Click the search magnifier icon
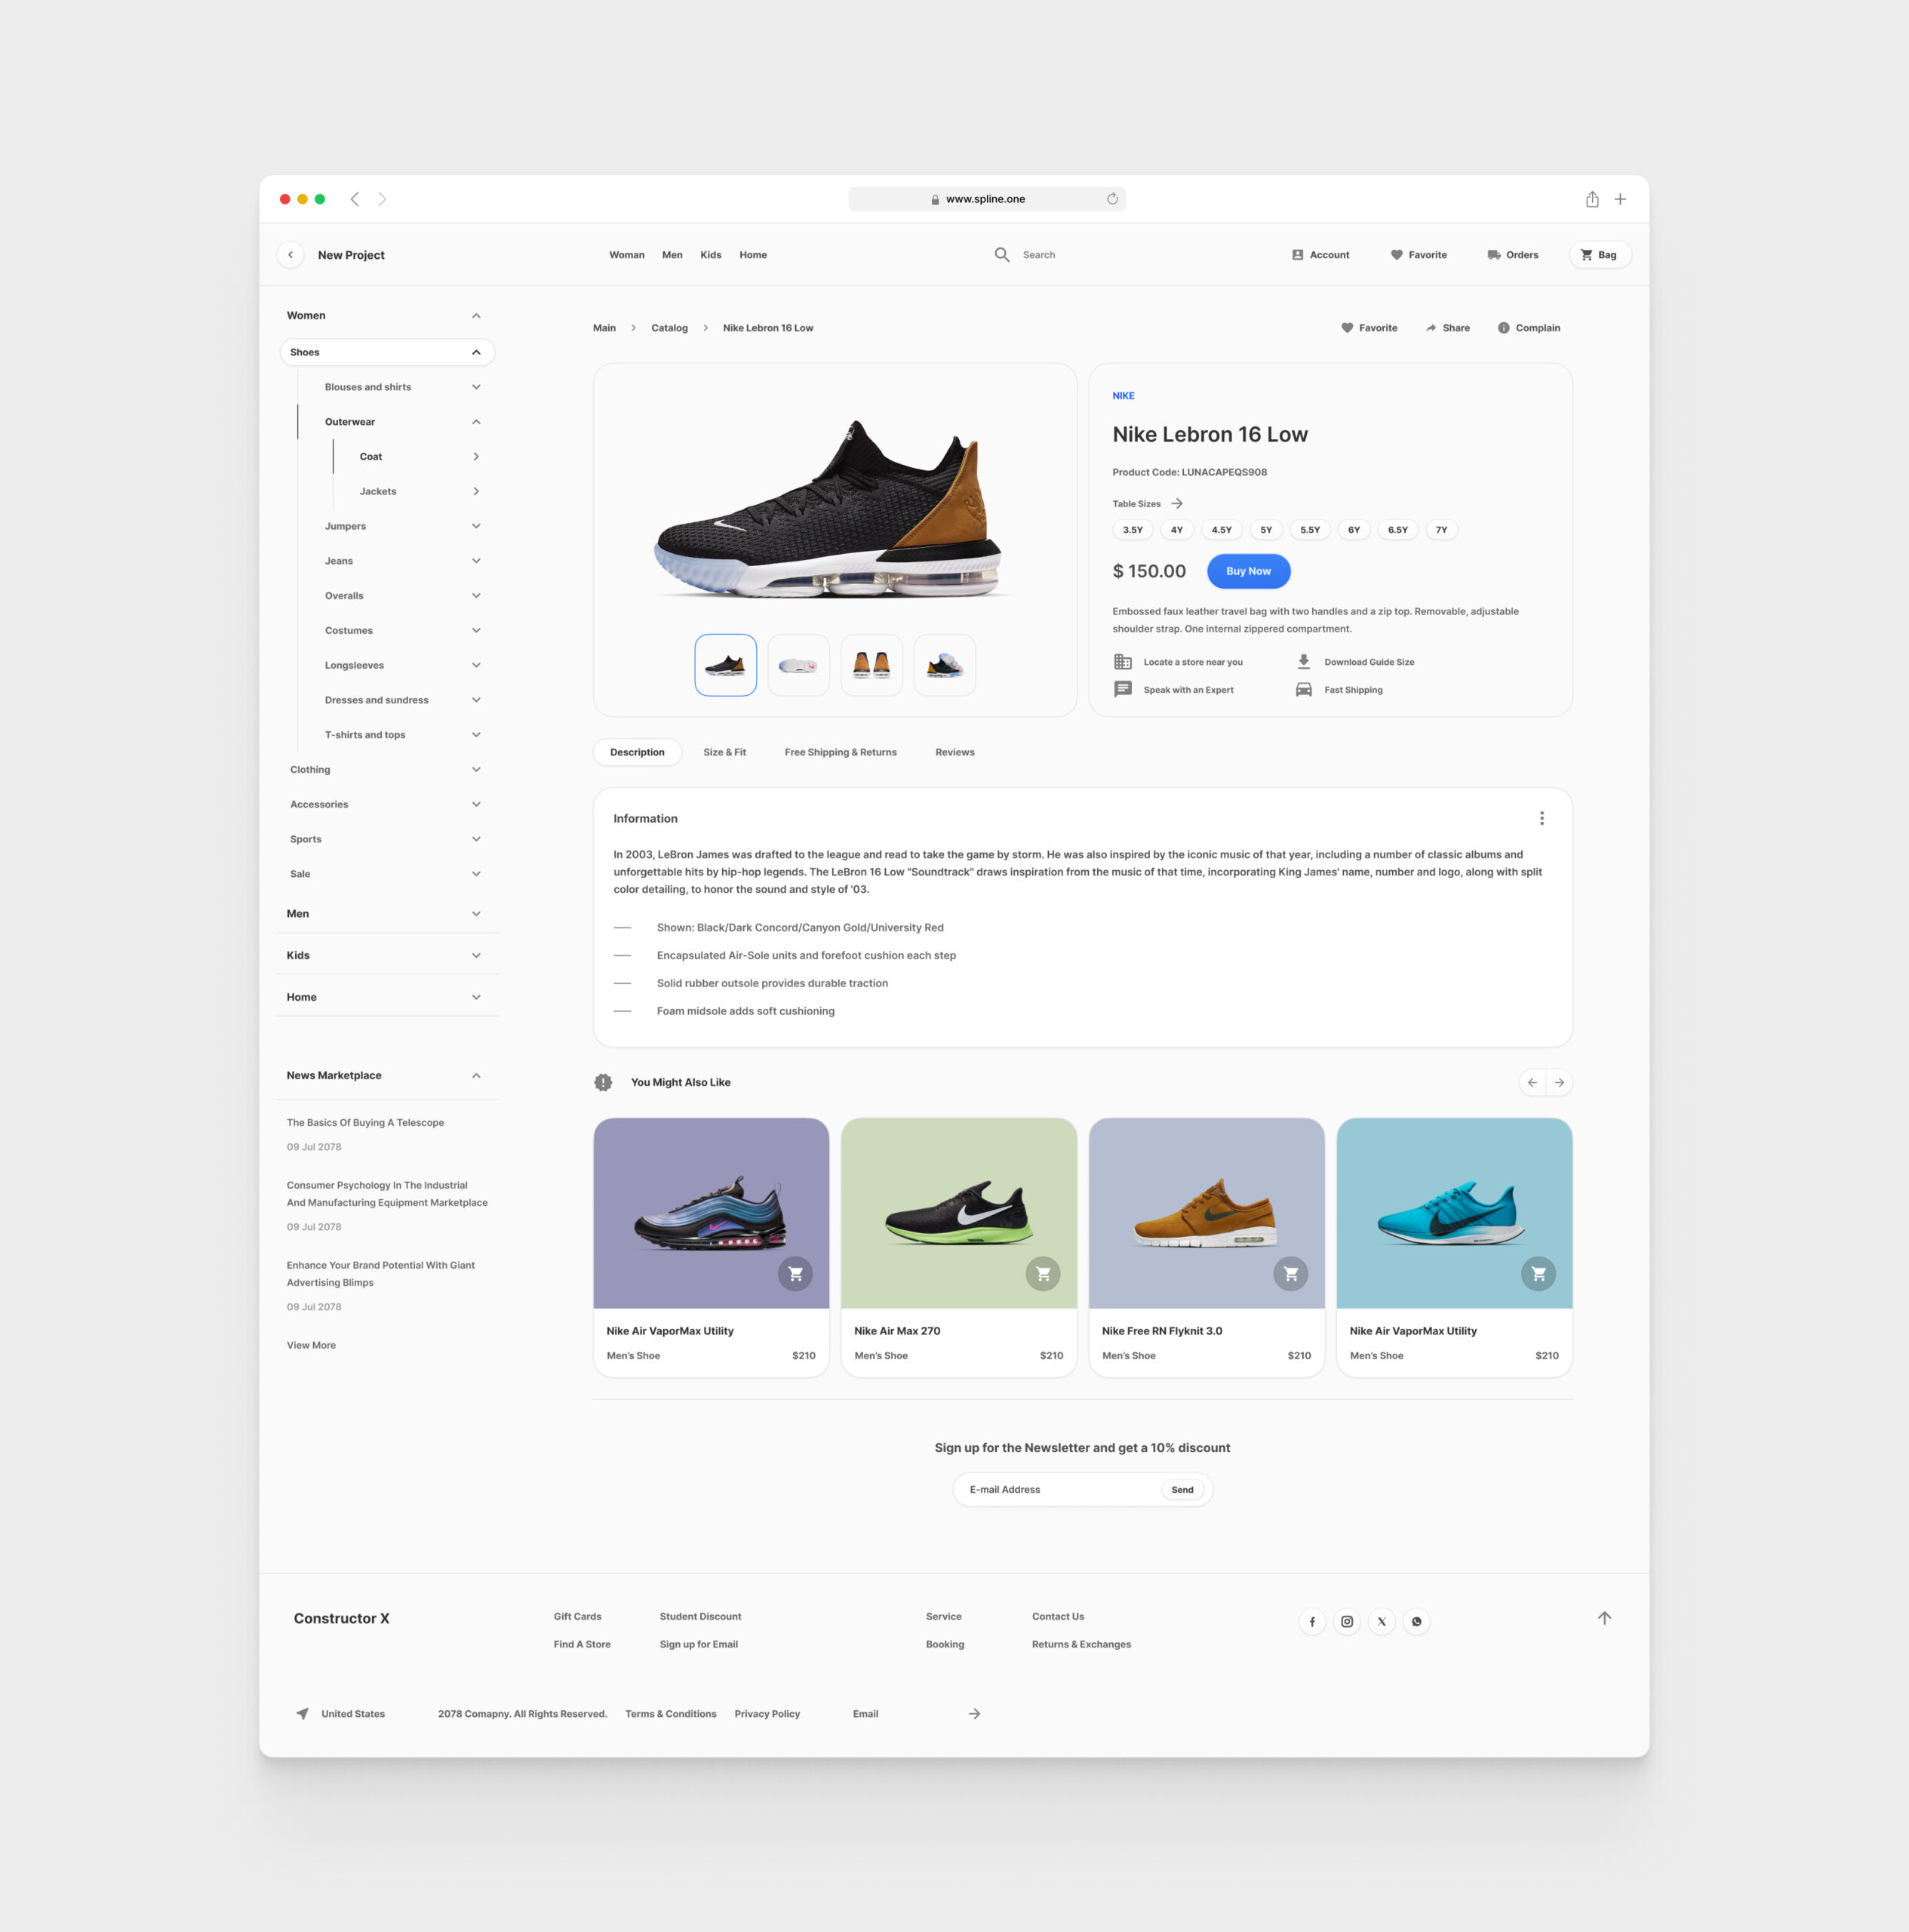Screen dimensions: 1909x1932 pos(1002,255)
